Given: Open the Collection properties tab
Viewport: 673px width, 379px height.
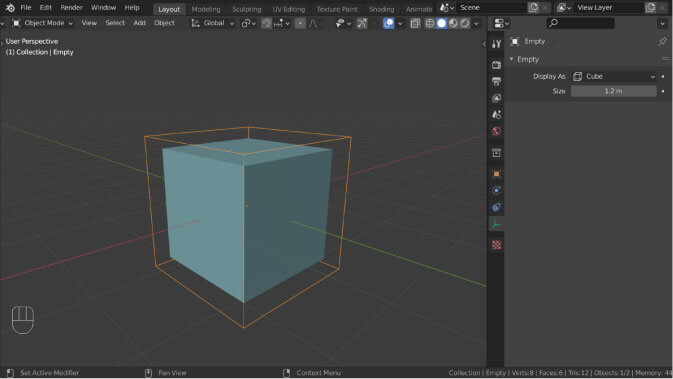Looking at the screenshot, I should tap(497, 153).
